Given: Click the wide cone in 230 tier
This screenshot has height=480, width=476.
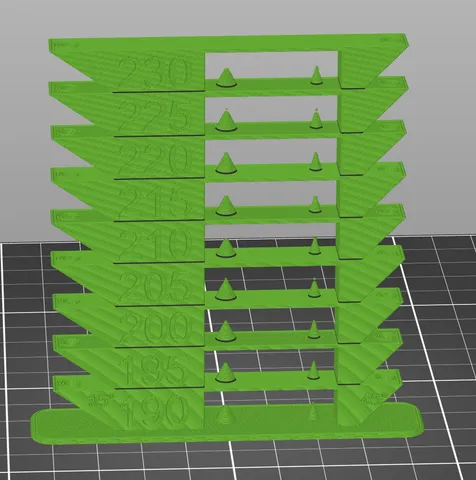Looking at the screenshot, I should pyautogui.click(x=227, y=78).
